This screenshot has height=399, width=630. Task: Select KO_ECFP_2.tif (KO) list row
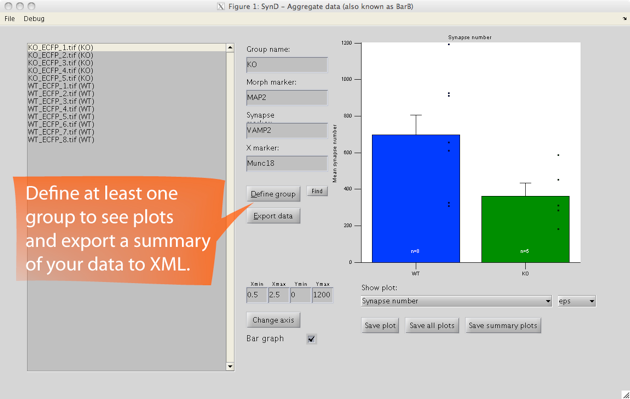127,55
